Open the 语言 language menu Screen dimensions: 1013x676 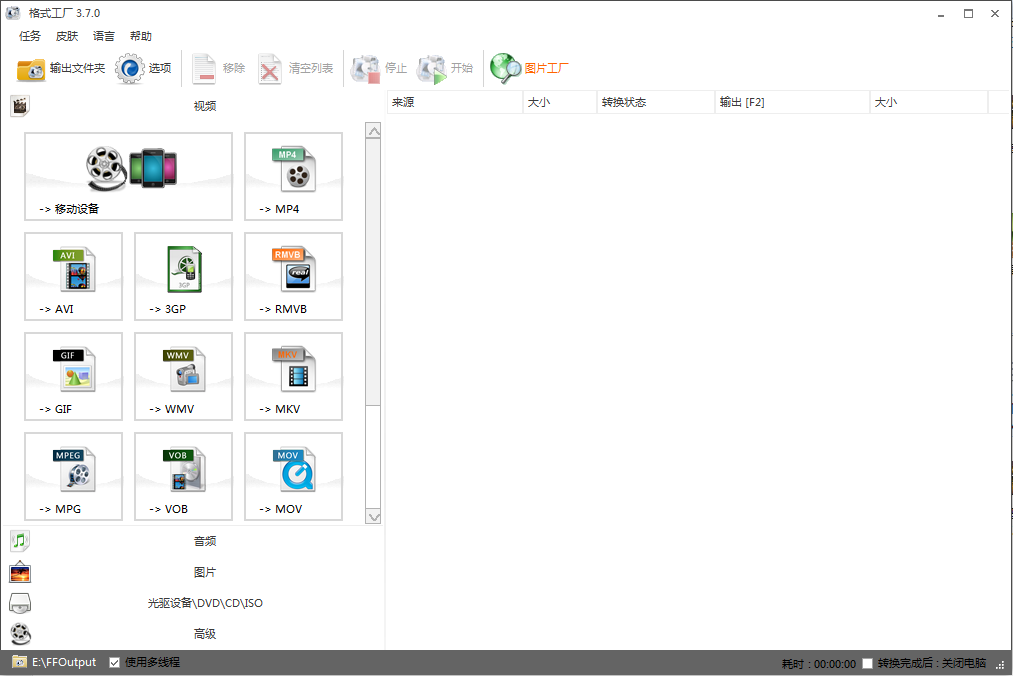pyautogui.click(x=103, y=36)
